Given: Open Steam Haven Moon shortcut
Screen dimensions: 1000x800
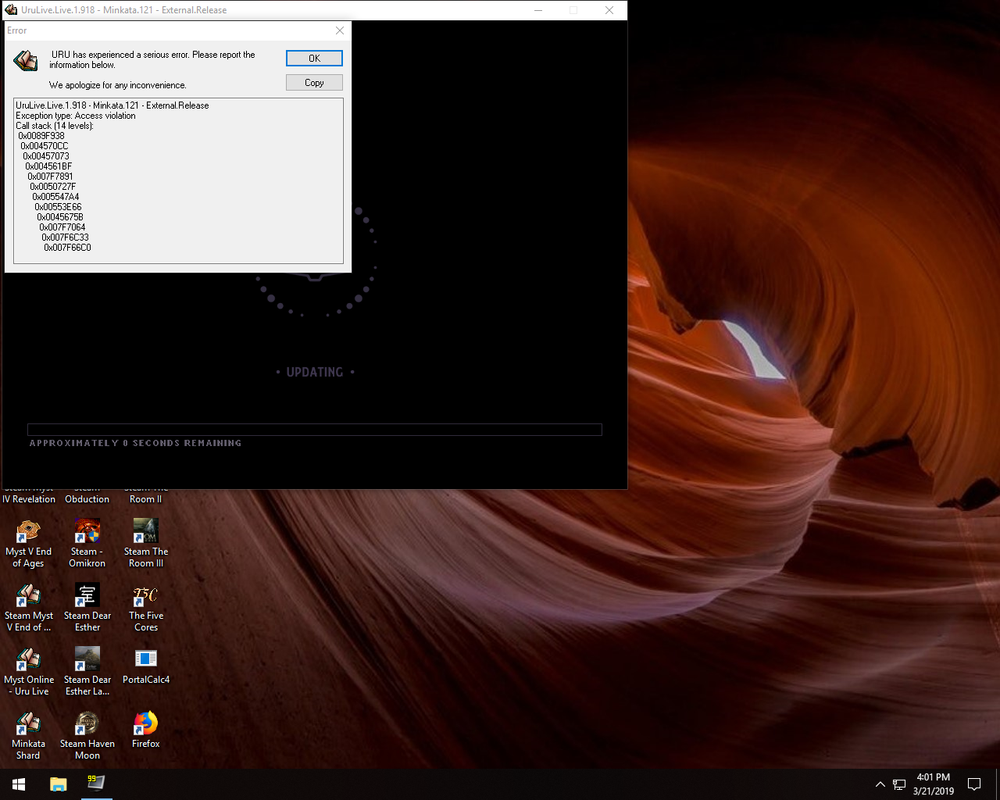Looking at the screenshot, I should (x=87, y=735).
